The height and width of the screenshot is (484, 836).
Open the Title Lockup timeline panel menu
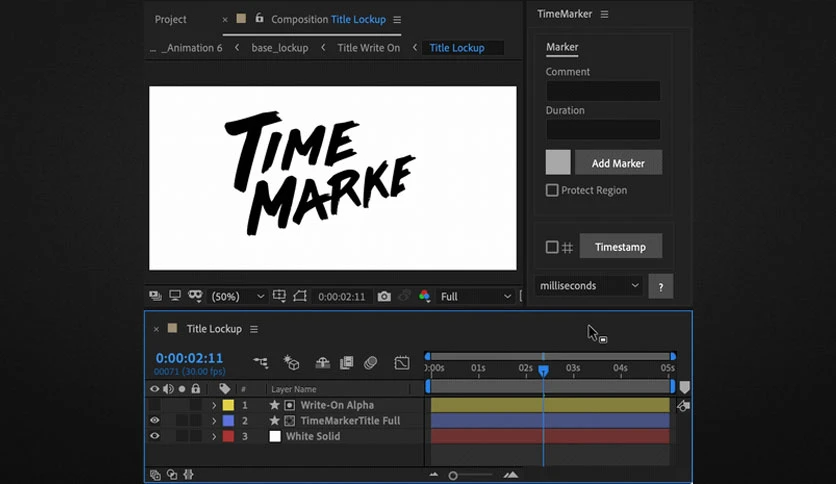[x=254, y=329]
